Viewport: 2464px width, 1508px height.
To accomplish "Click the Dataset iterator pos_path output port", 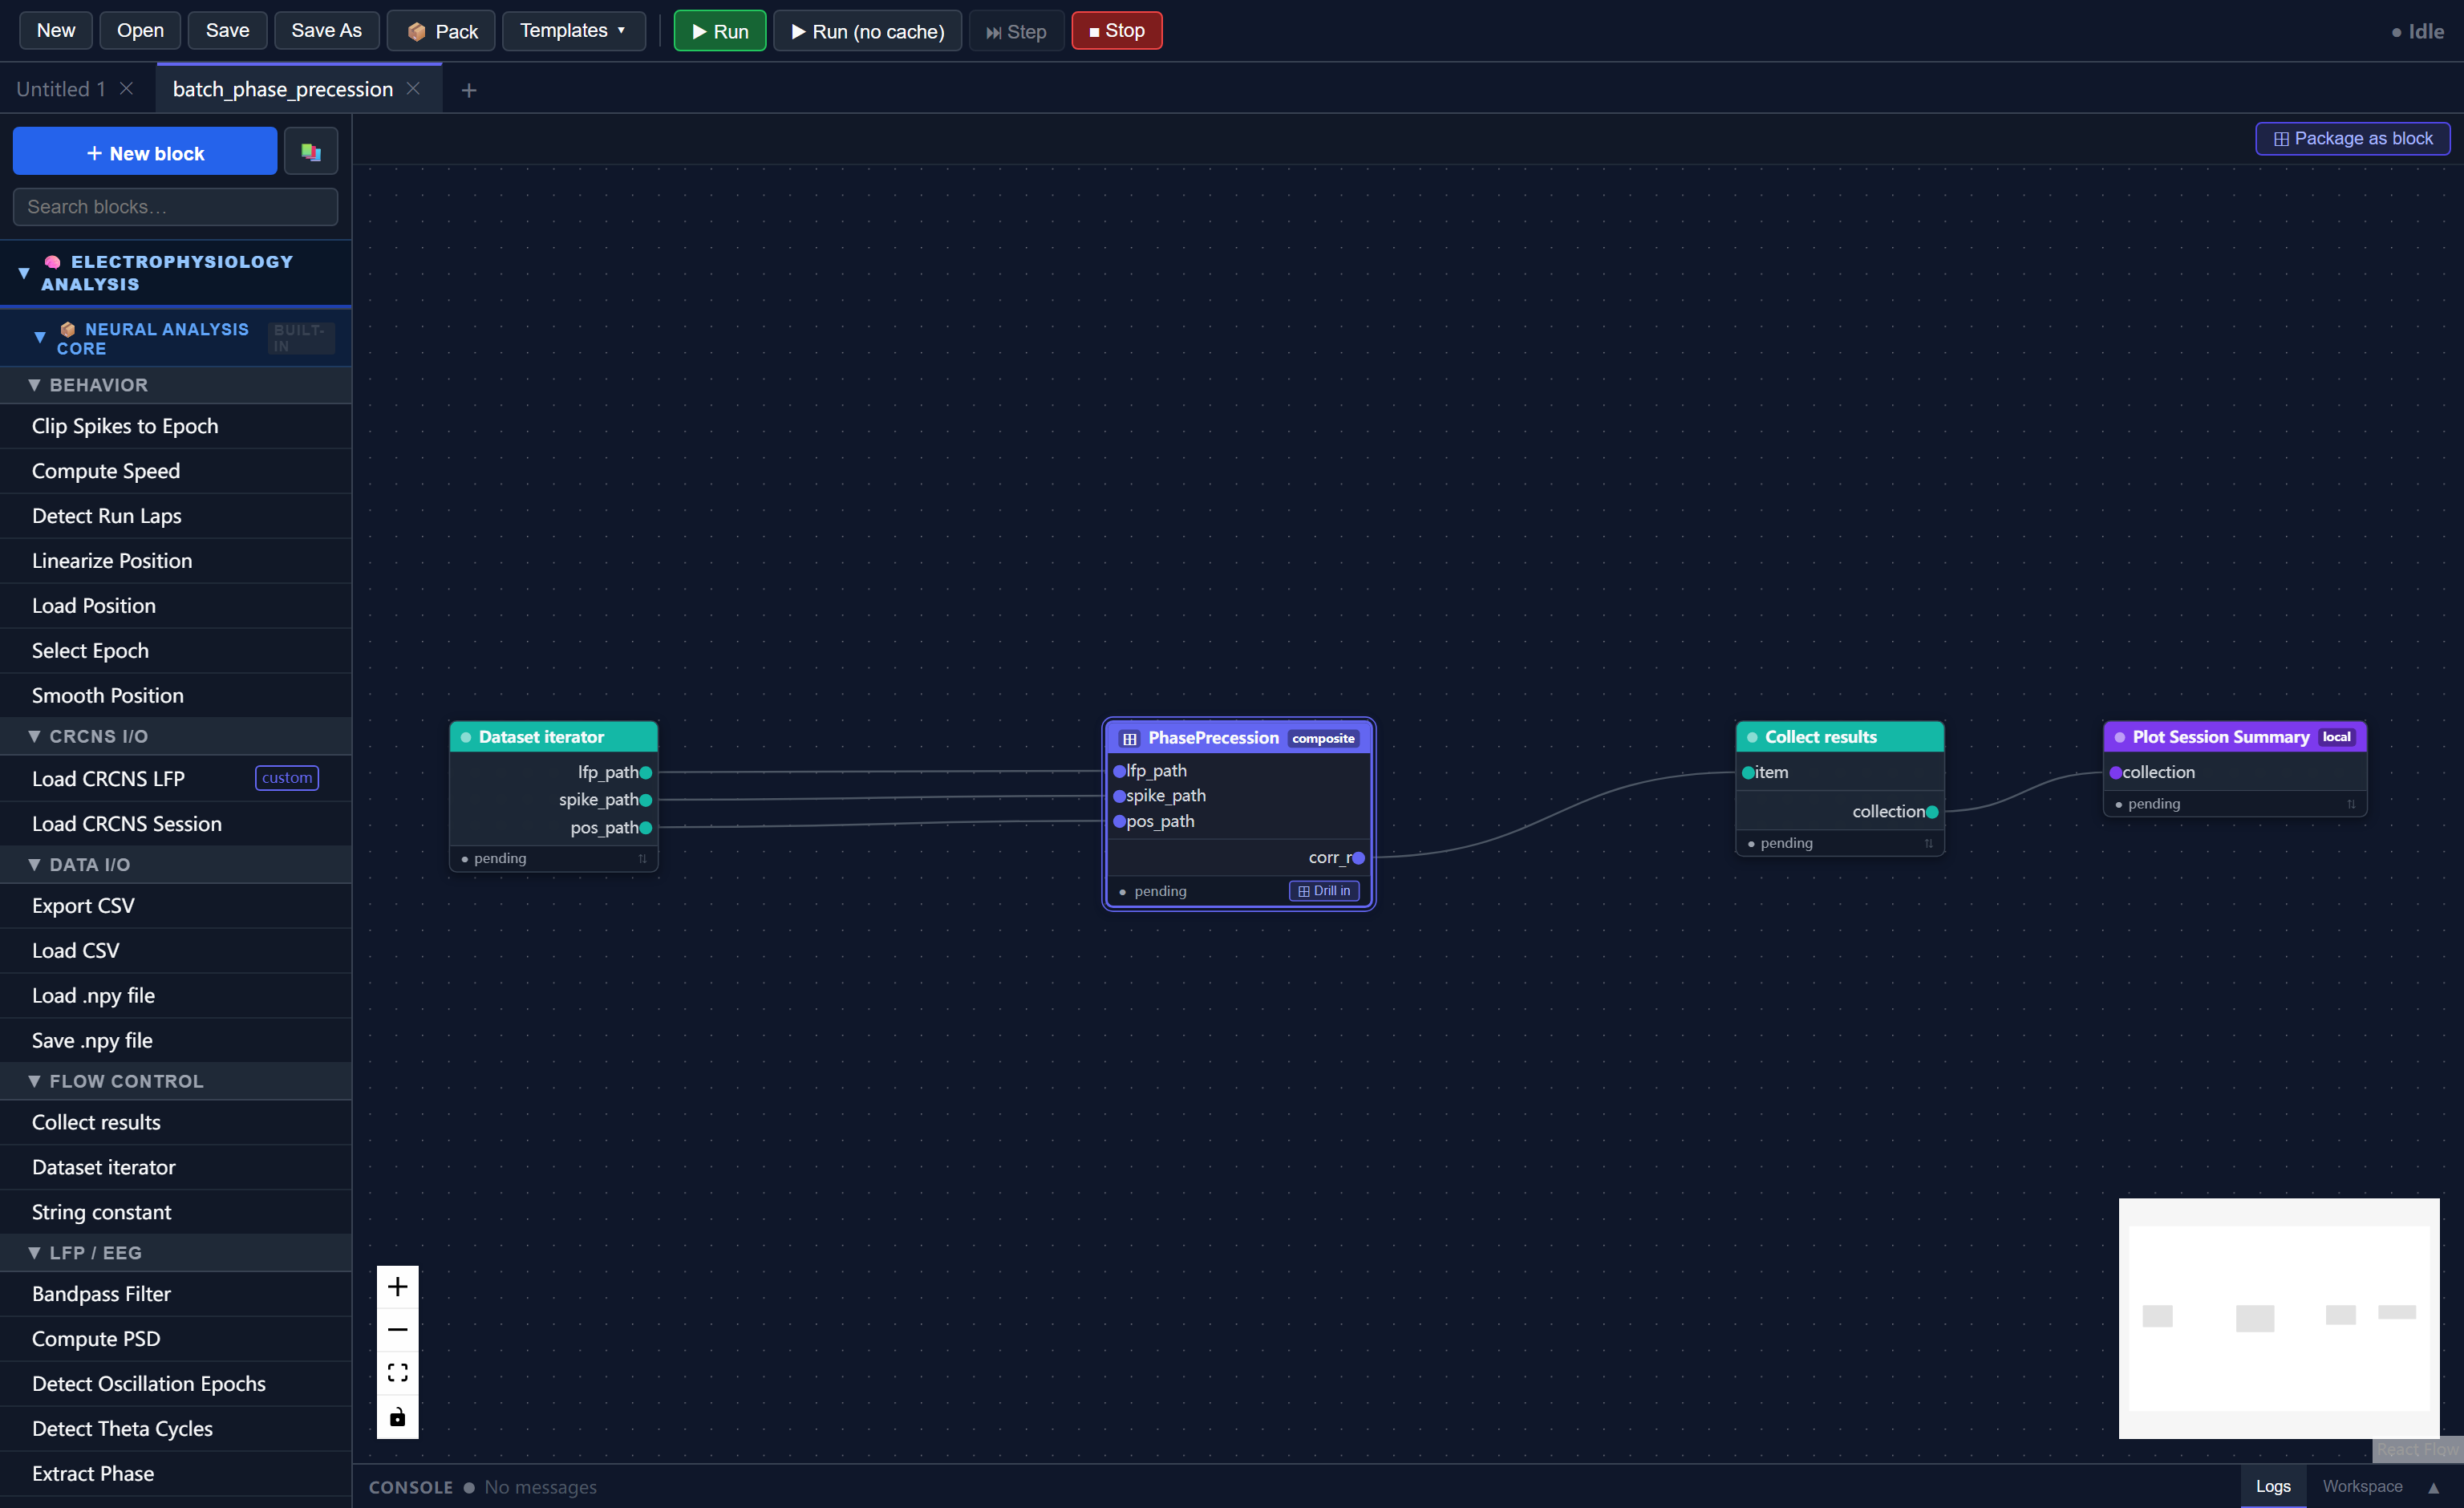I will click(646, 827).
